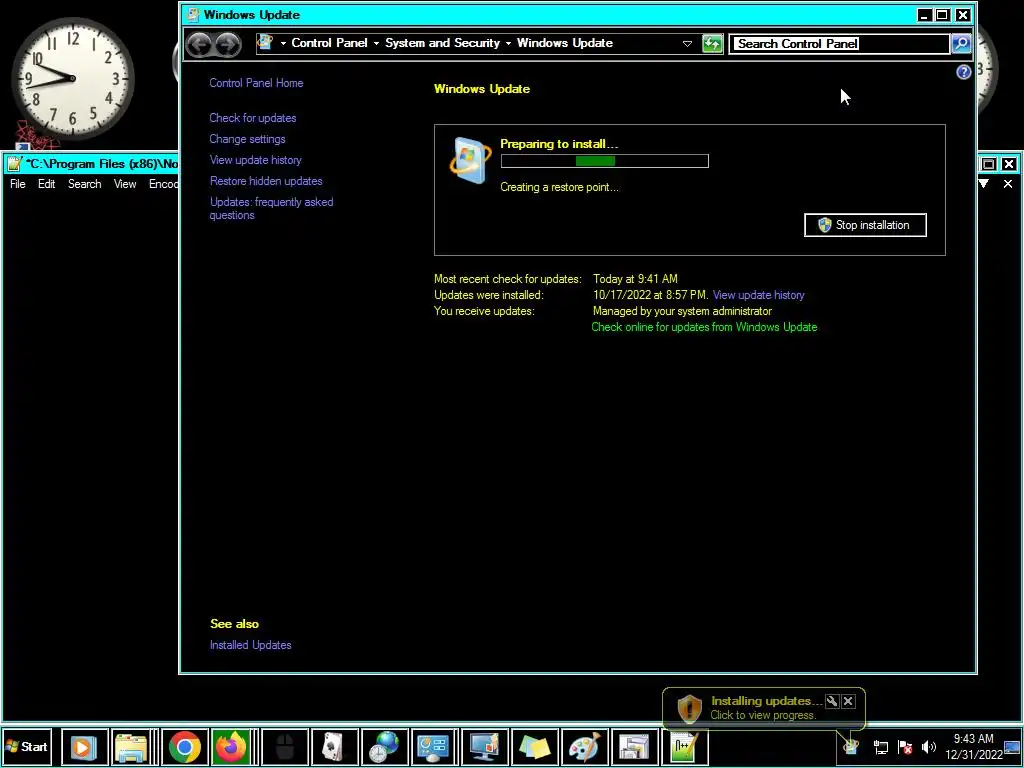Click the green installation progress bar
This screenshot has height=768, width=1024.
[605, 161]
